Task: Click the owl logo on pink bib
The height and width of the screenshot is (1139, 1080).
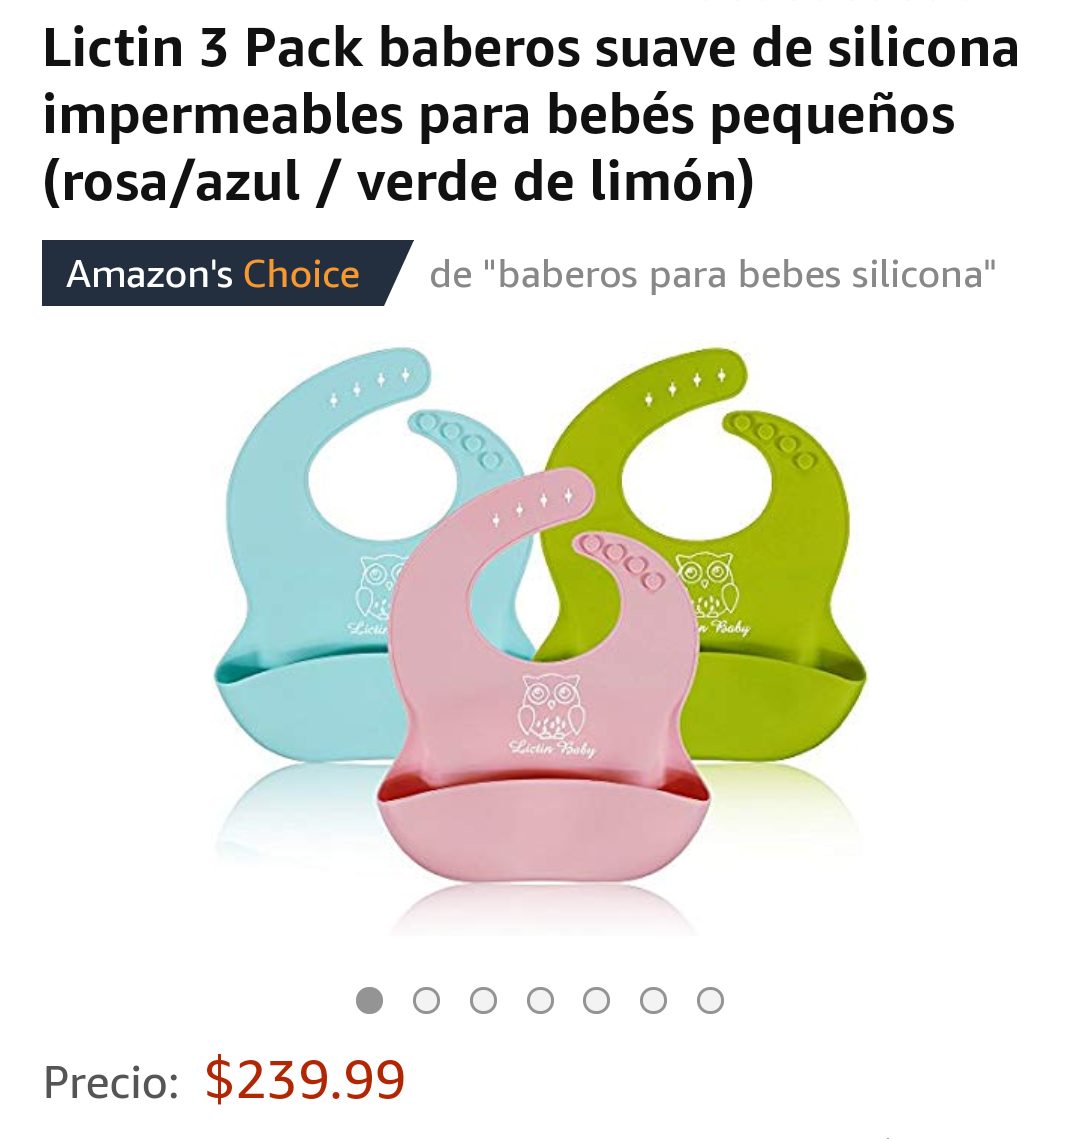Action: click(x=551, y=707)
